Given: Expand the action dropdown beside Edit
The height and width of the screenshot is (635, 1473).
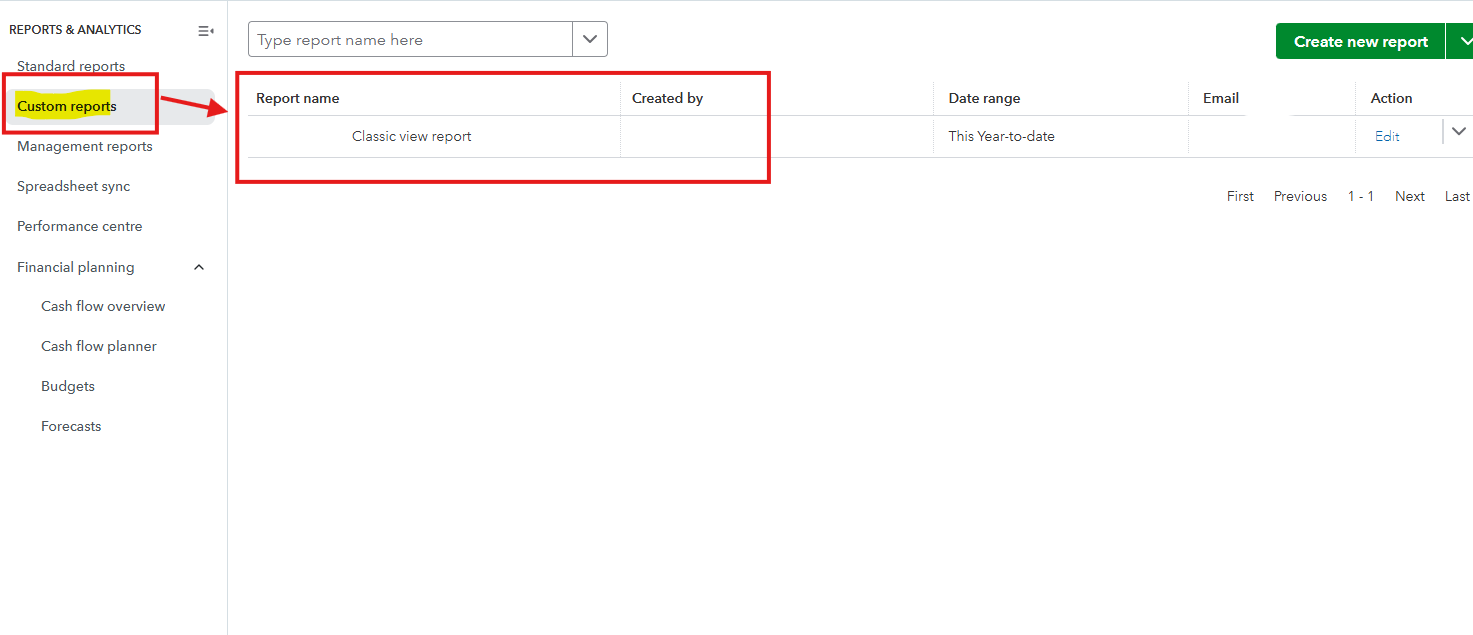Looking at the screenshot, I should 1458,131.
